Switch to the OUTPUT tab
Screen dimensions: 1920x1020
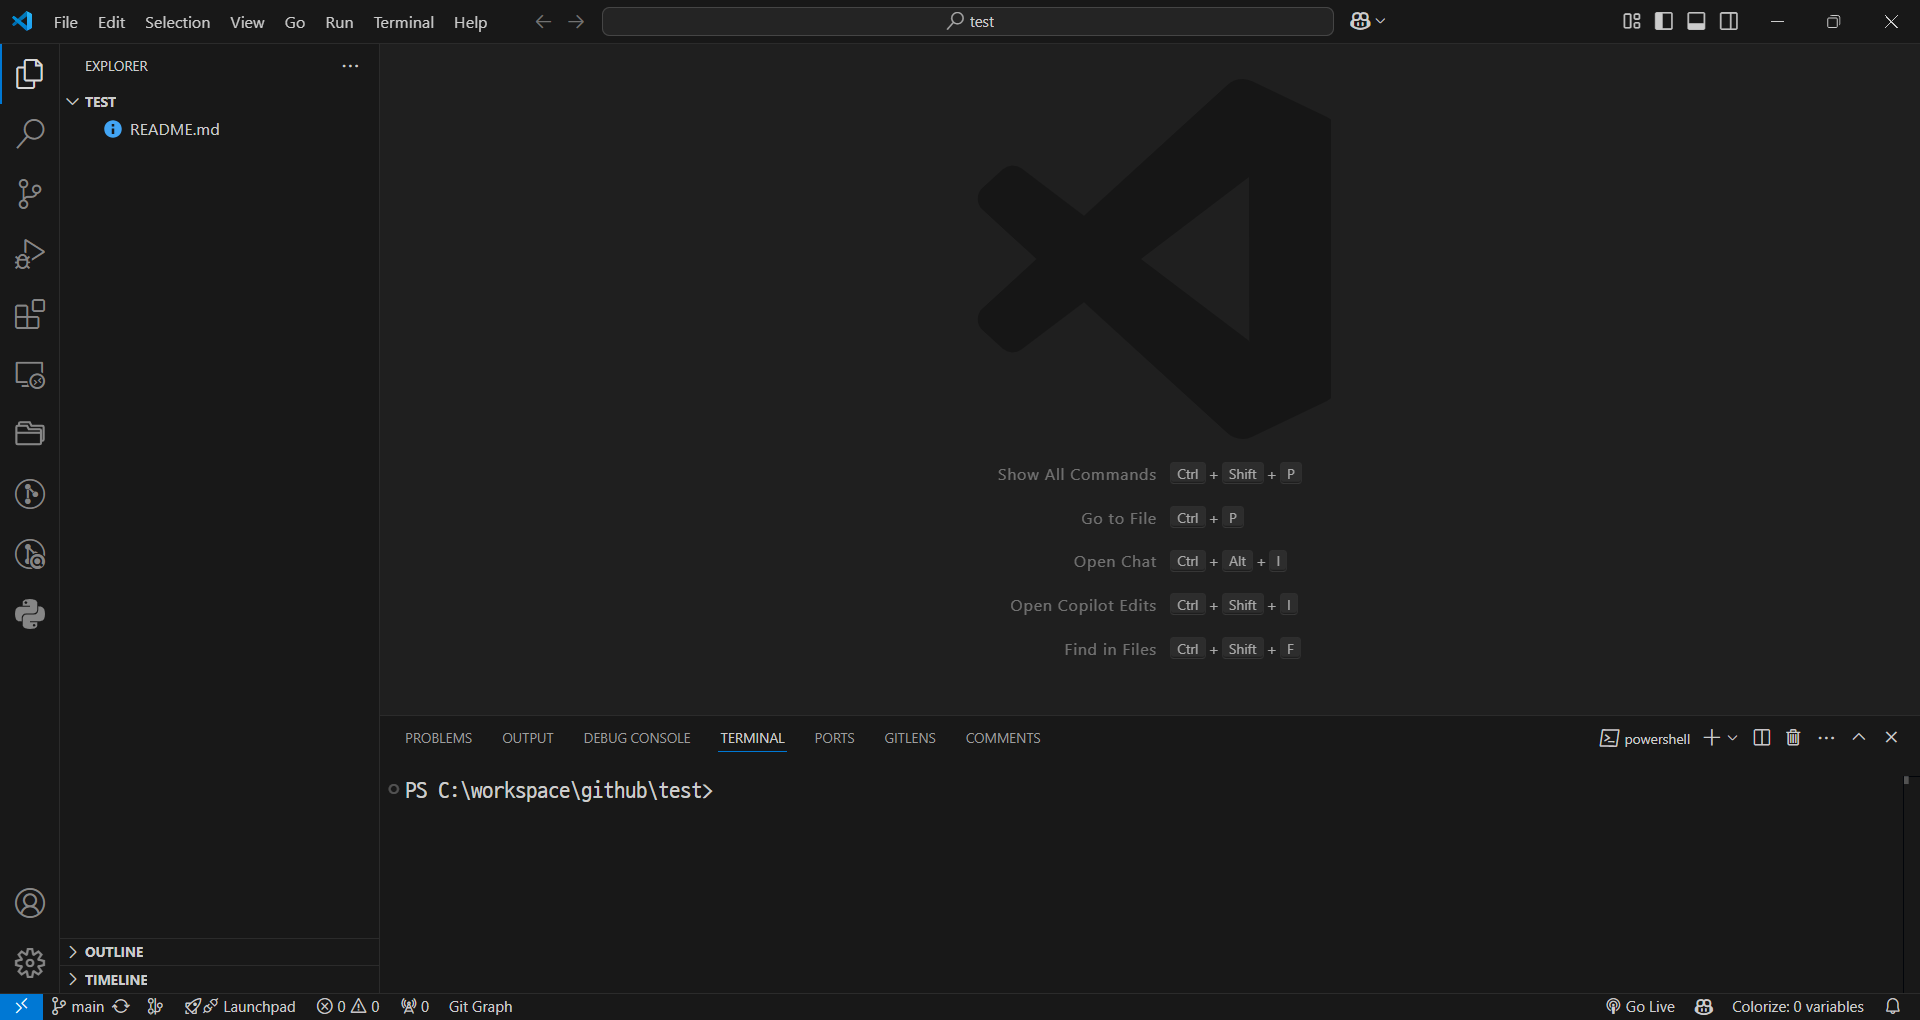coord(528,738)
